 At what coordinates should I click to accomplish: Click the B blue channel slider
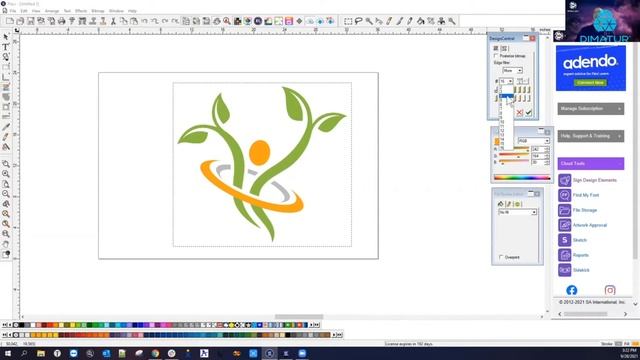[x=514, y=162]
